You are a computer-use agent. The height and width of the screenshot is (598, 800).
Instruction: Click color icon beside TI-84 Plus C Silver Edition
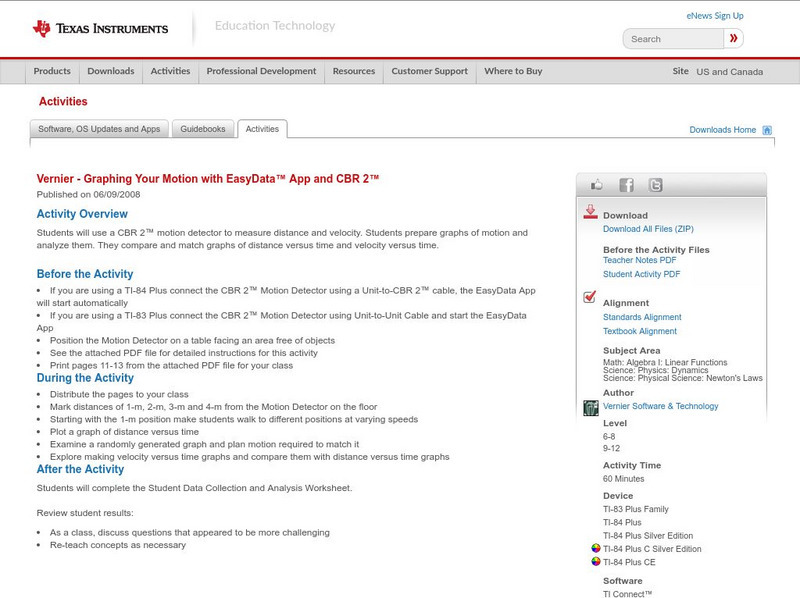click(595, 549)
